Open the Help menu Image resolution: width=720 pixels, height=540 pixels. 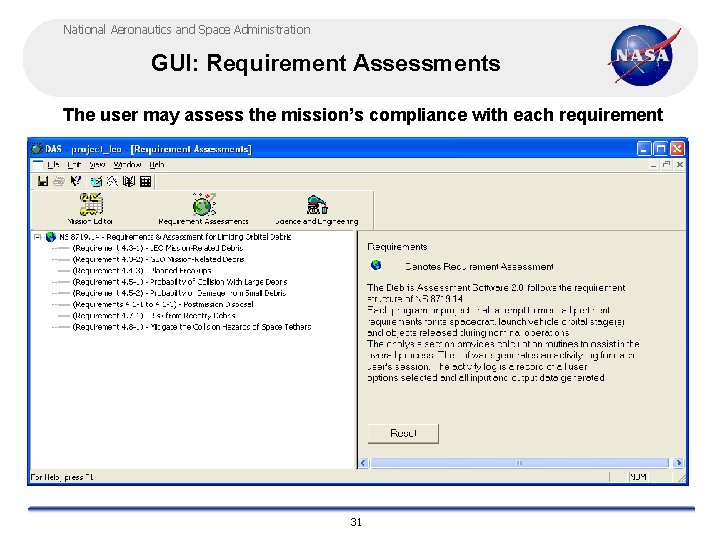[x=157, y=164]
